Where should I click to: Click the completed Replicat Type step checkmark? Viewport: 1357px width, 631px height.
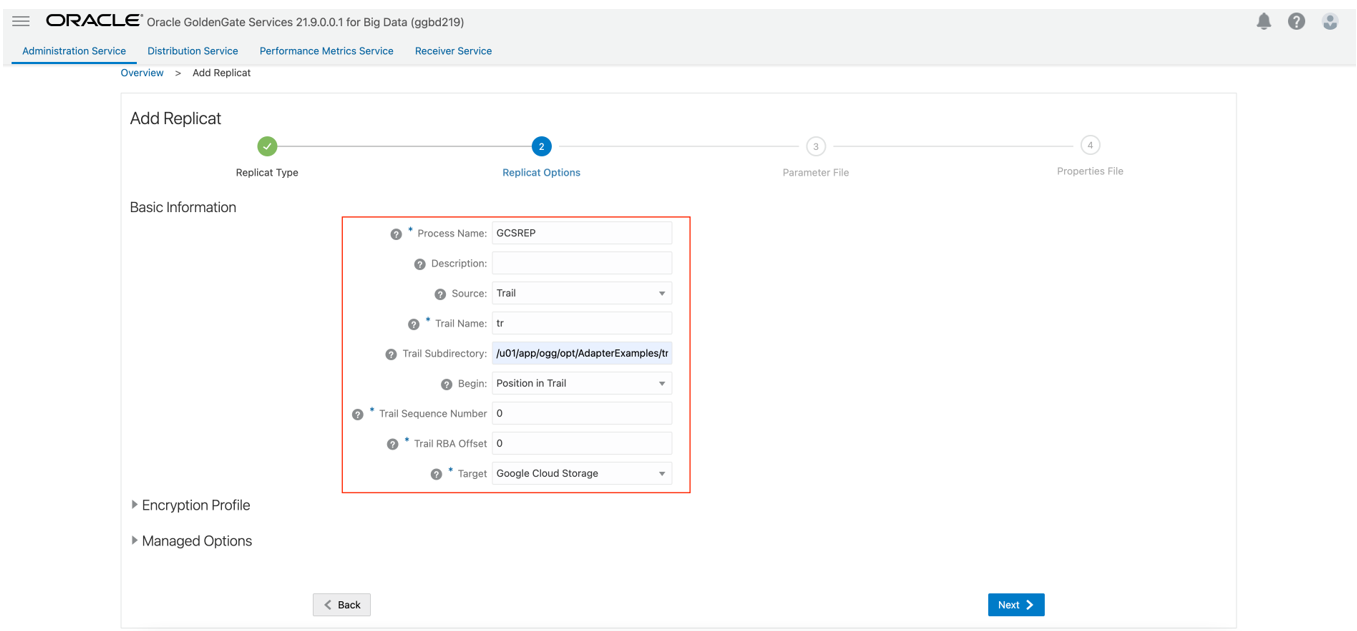click(x=267, y=146)
